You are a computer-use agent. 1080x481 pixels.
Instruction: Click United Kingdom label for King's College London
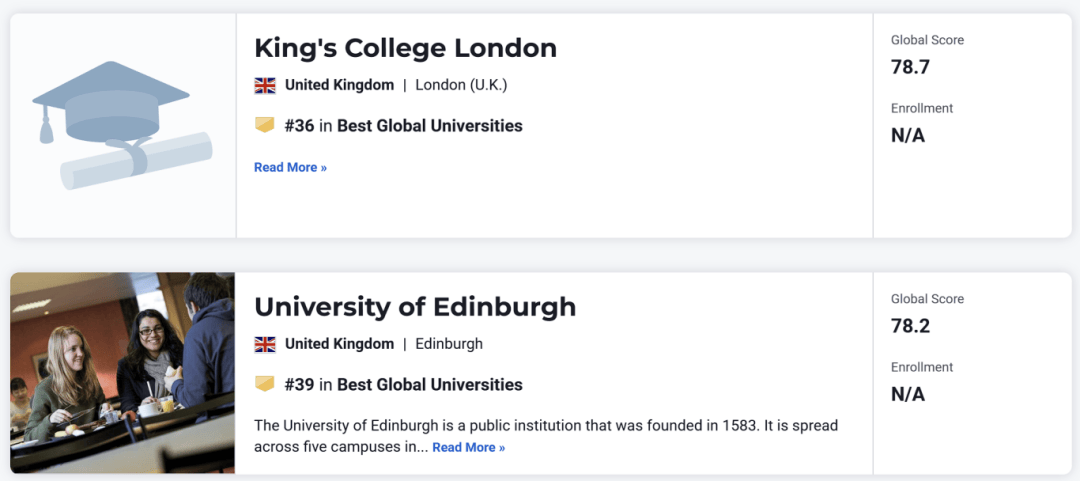coord(340,85)
